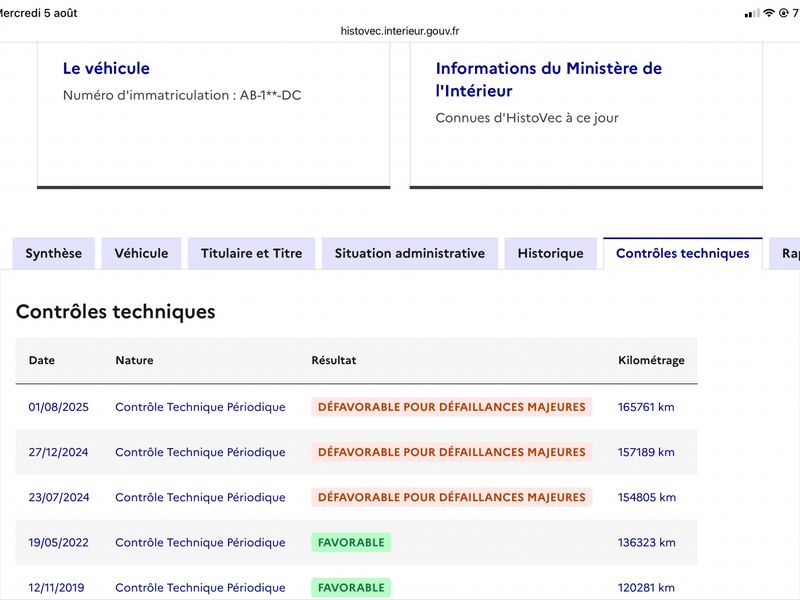Click the FAVORABLE badge for 12/11/2019
Screen dimensions: 800x600
[x=351, y=588]
